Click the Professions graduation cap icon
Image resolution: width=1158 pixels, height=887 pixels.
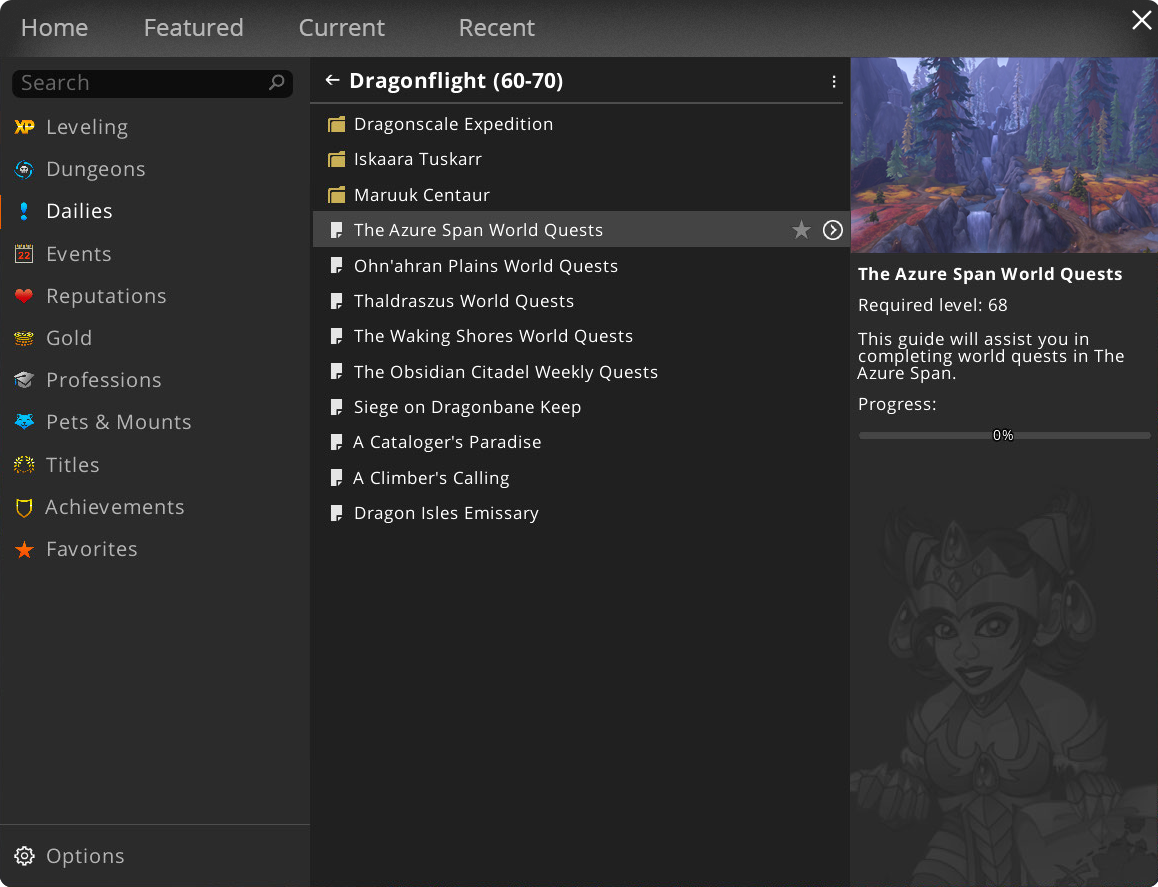click(x=24, y=380)
